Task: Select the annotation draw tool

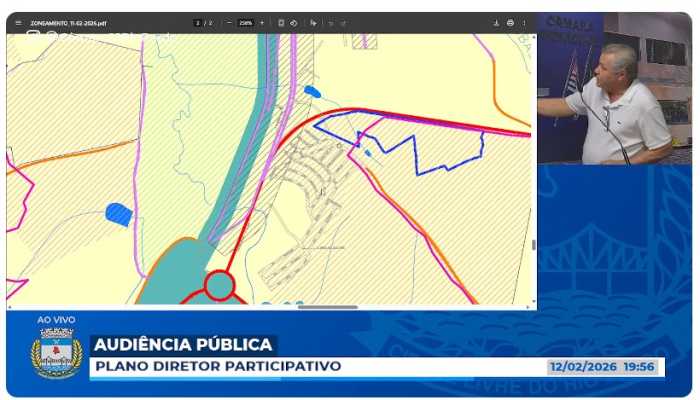Action: pos(313,23)
